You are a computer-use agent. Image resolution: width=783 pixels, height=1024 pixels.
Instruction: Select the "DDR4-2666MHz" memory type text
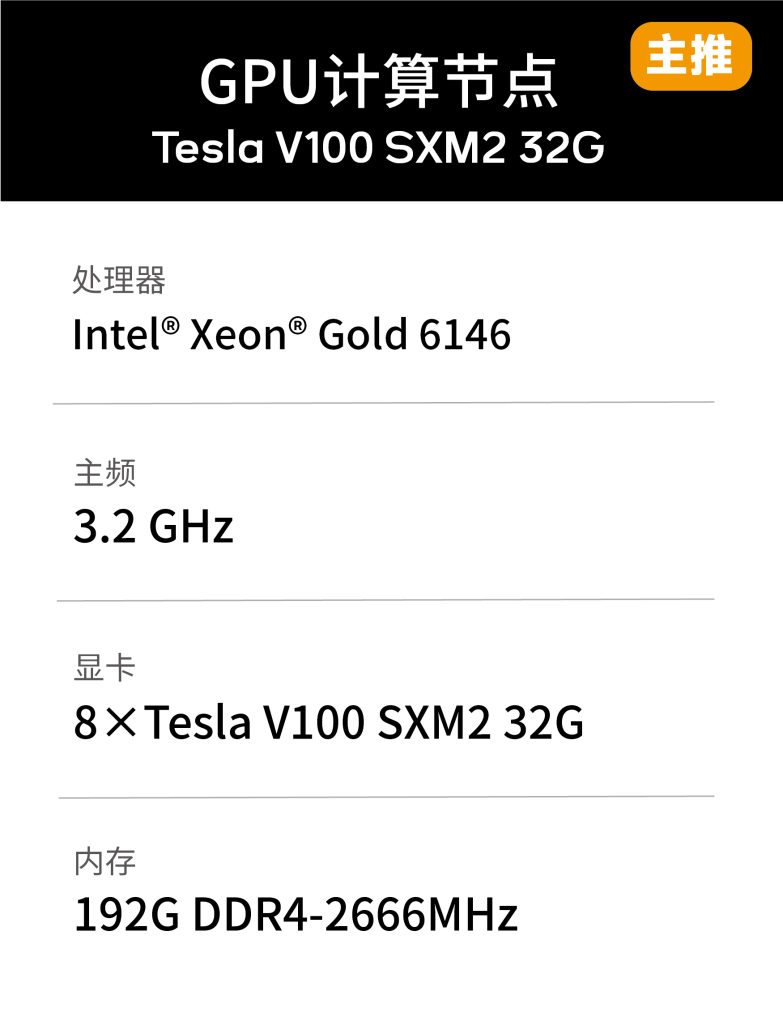pyautogui.click(x=355, y=916)
